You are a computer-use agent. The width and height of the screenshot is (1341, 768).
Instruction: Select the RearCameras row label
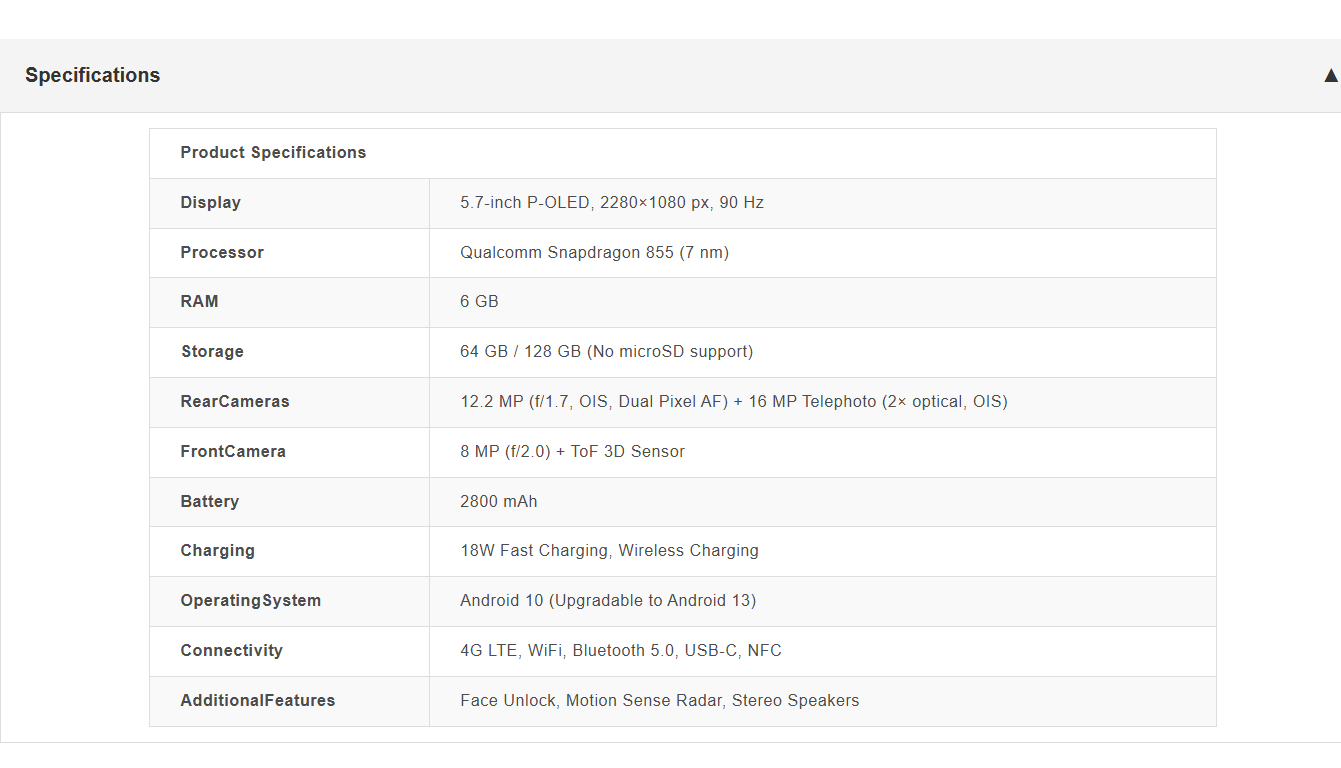(235, 402)
